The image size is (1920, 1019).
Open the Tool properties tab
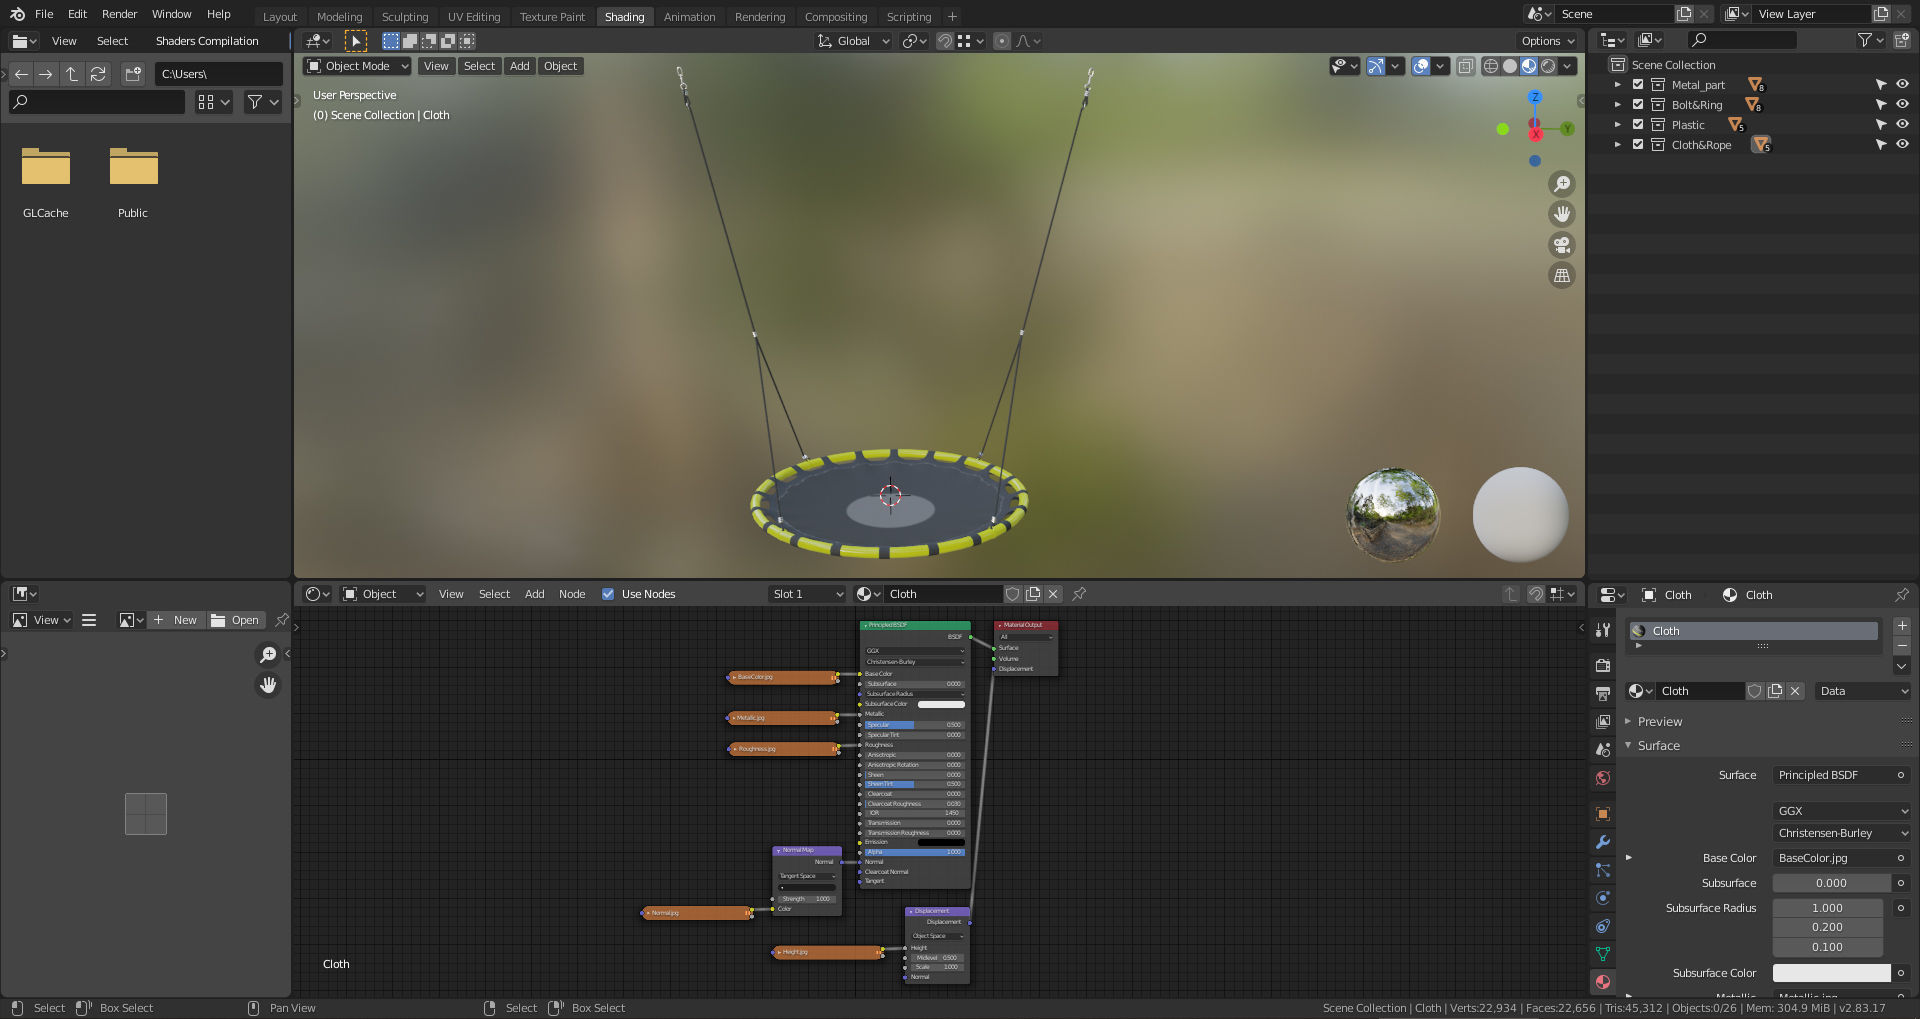click(x=1603, y=630)
